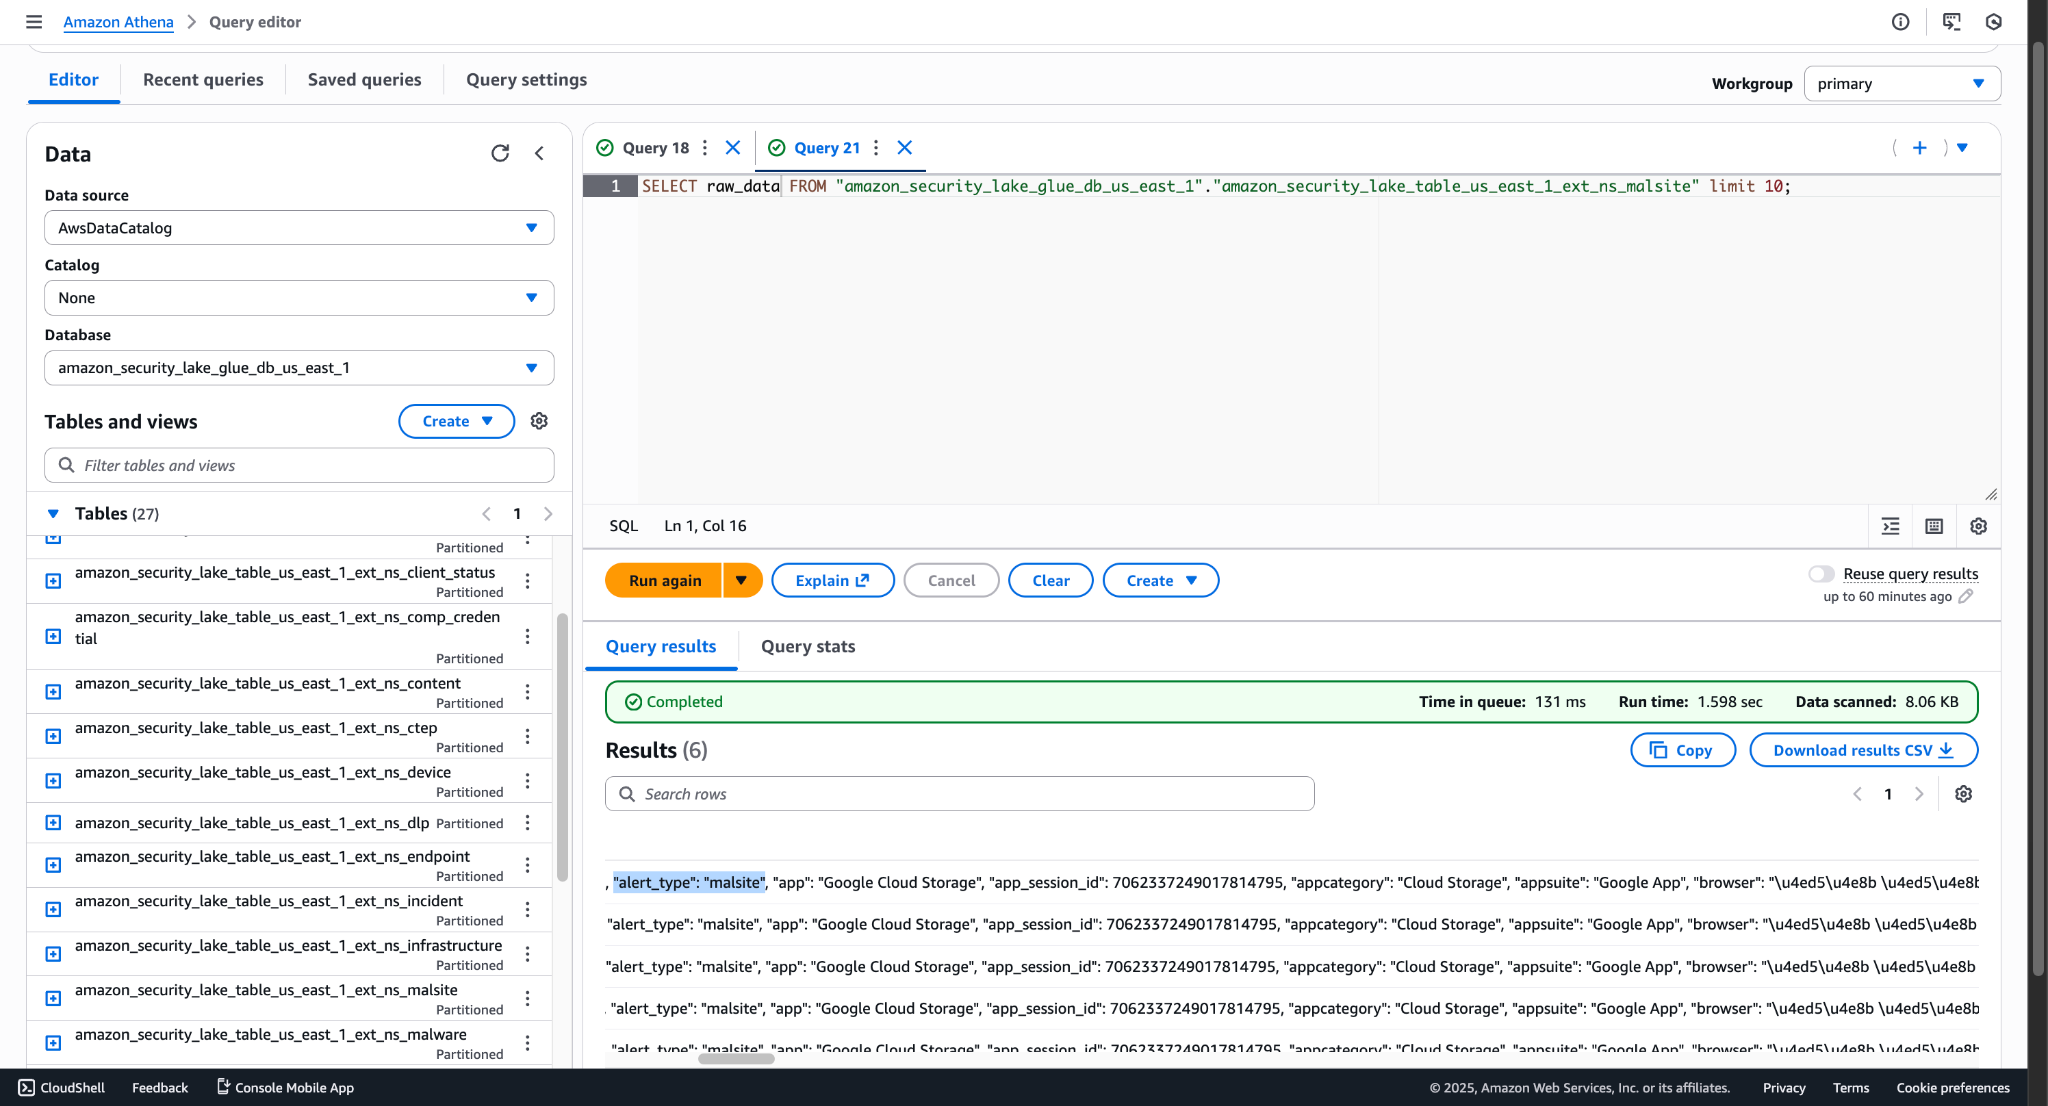
Task: Edit the reuse query results time
Action: (1965, 597)
